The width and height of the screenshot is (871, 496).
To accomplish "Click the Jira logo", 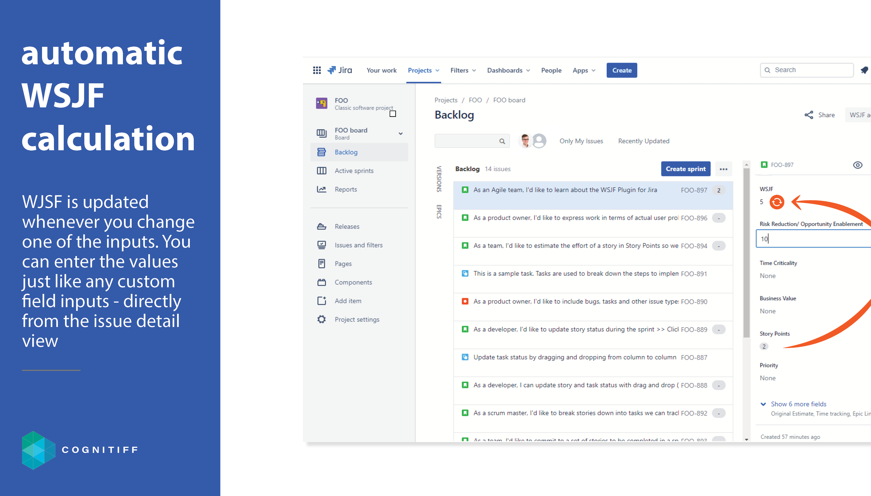I will coord(340,70).
